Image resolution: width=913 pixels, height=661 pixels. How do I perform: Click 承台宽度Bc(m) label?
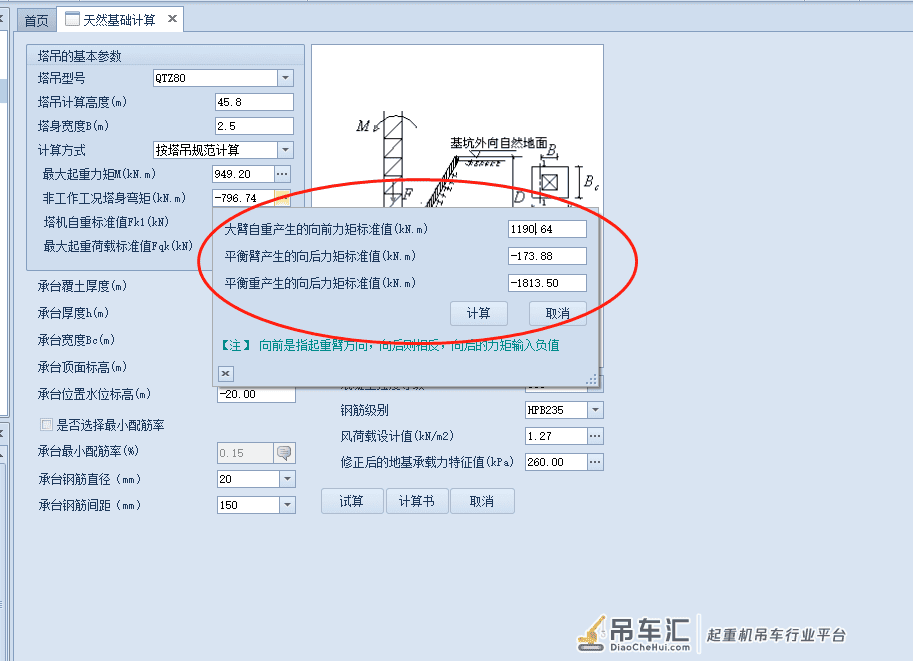(76, 340)
